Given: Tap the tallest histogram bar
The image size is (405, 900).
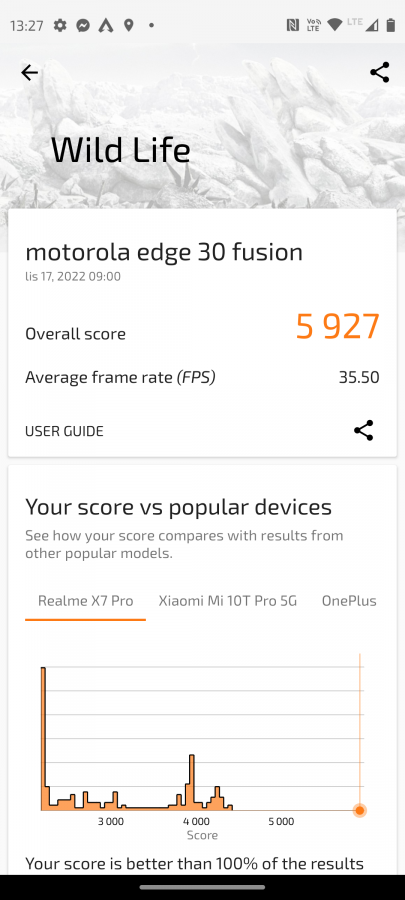Looking at the screenshot, I should click(43, 739).
